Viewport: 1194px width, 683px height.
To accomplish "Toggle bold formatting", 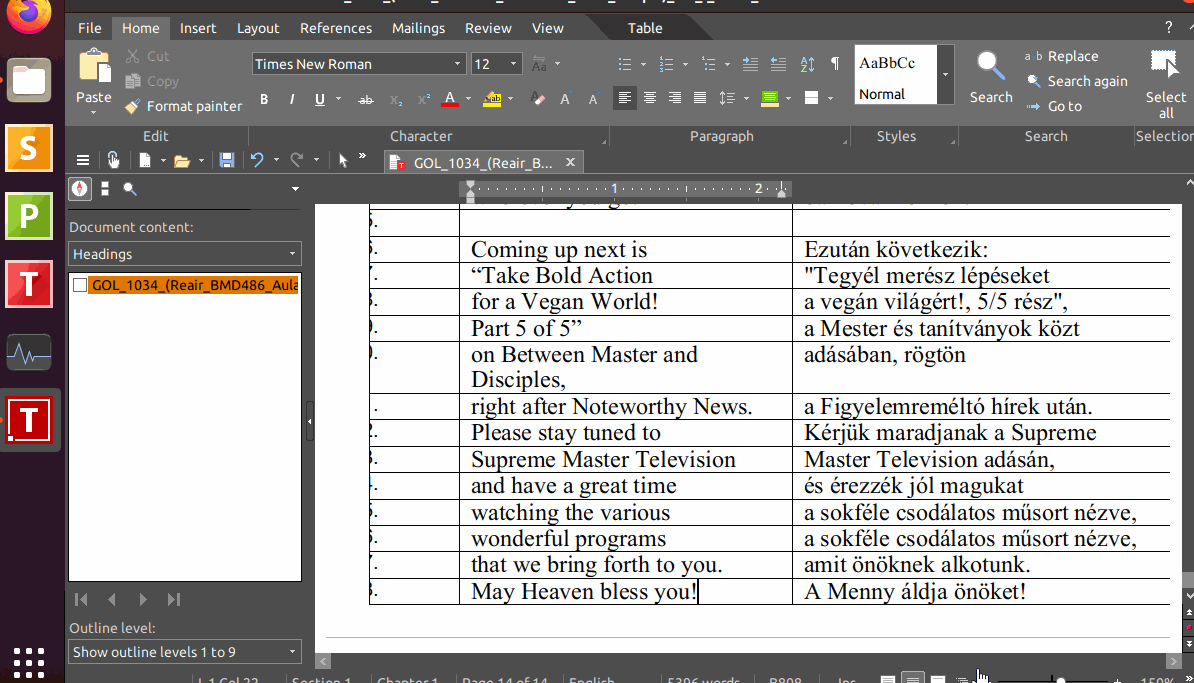I will [x=264, y=99].
